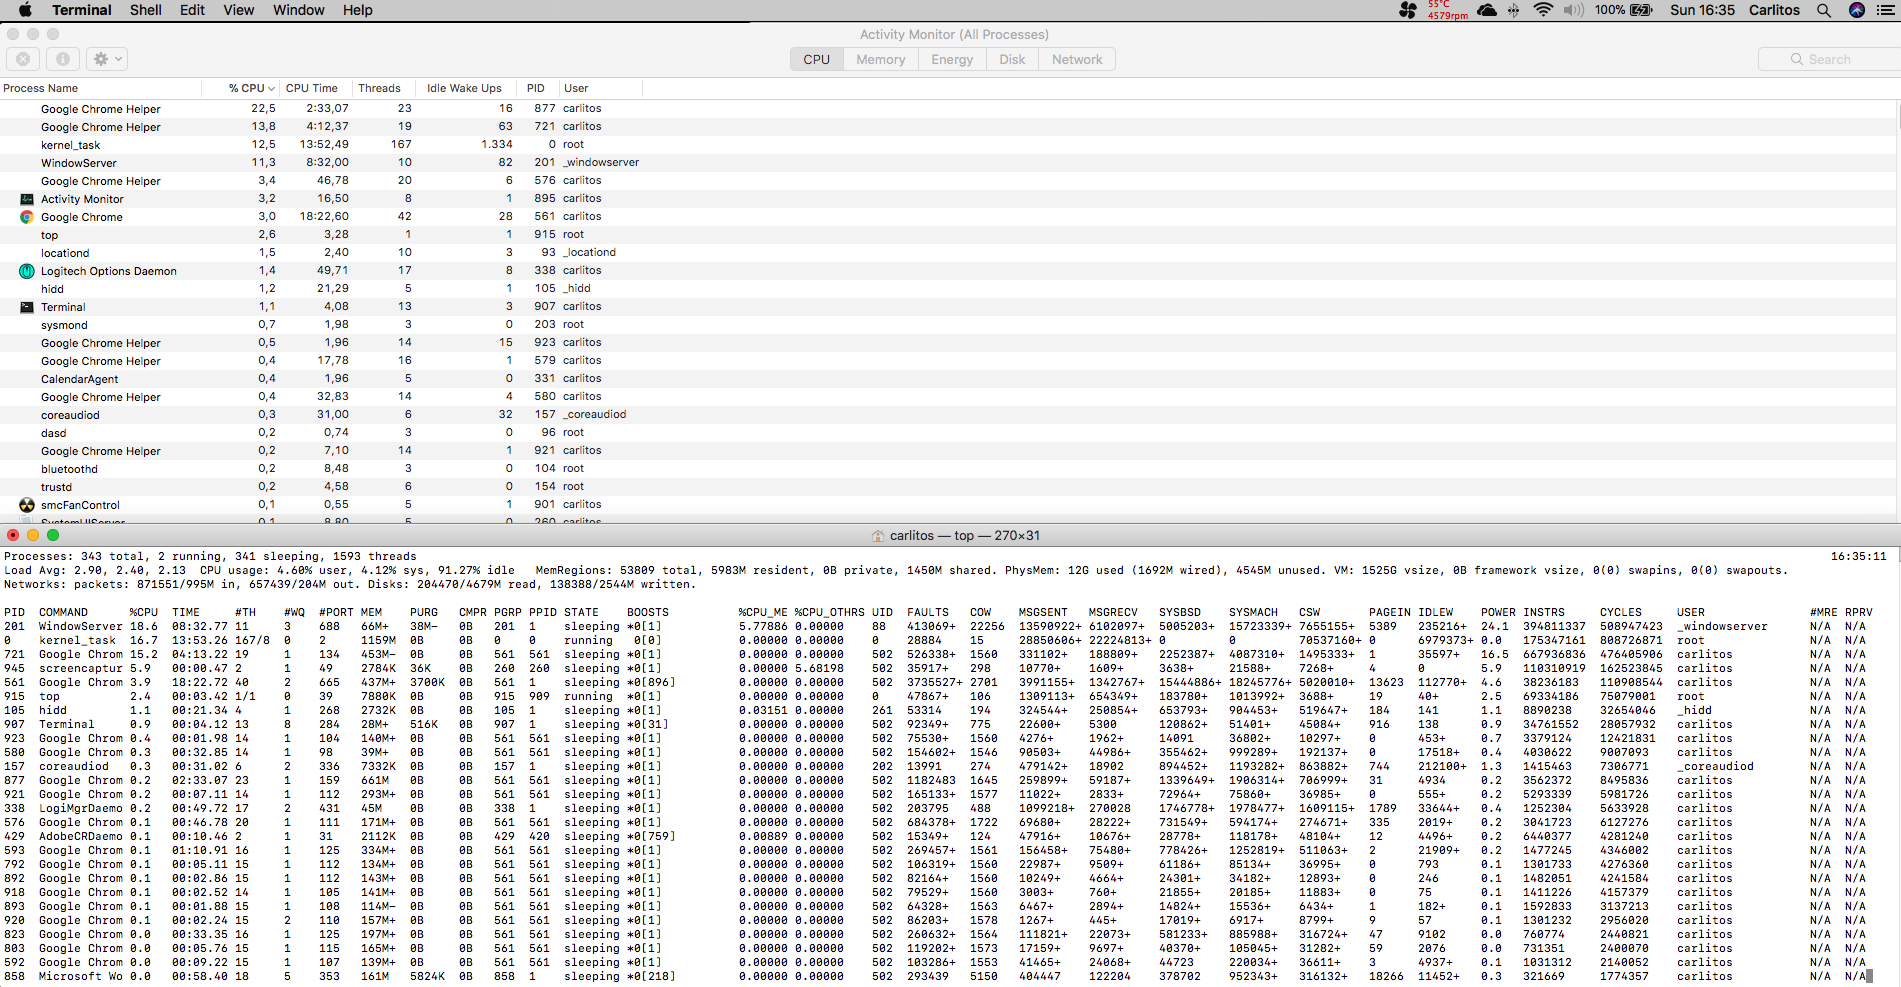The image size is (1901, 987).
Task: Open Spotlight search magnifier
Action: [1824, 10]
